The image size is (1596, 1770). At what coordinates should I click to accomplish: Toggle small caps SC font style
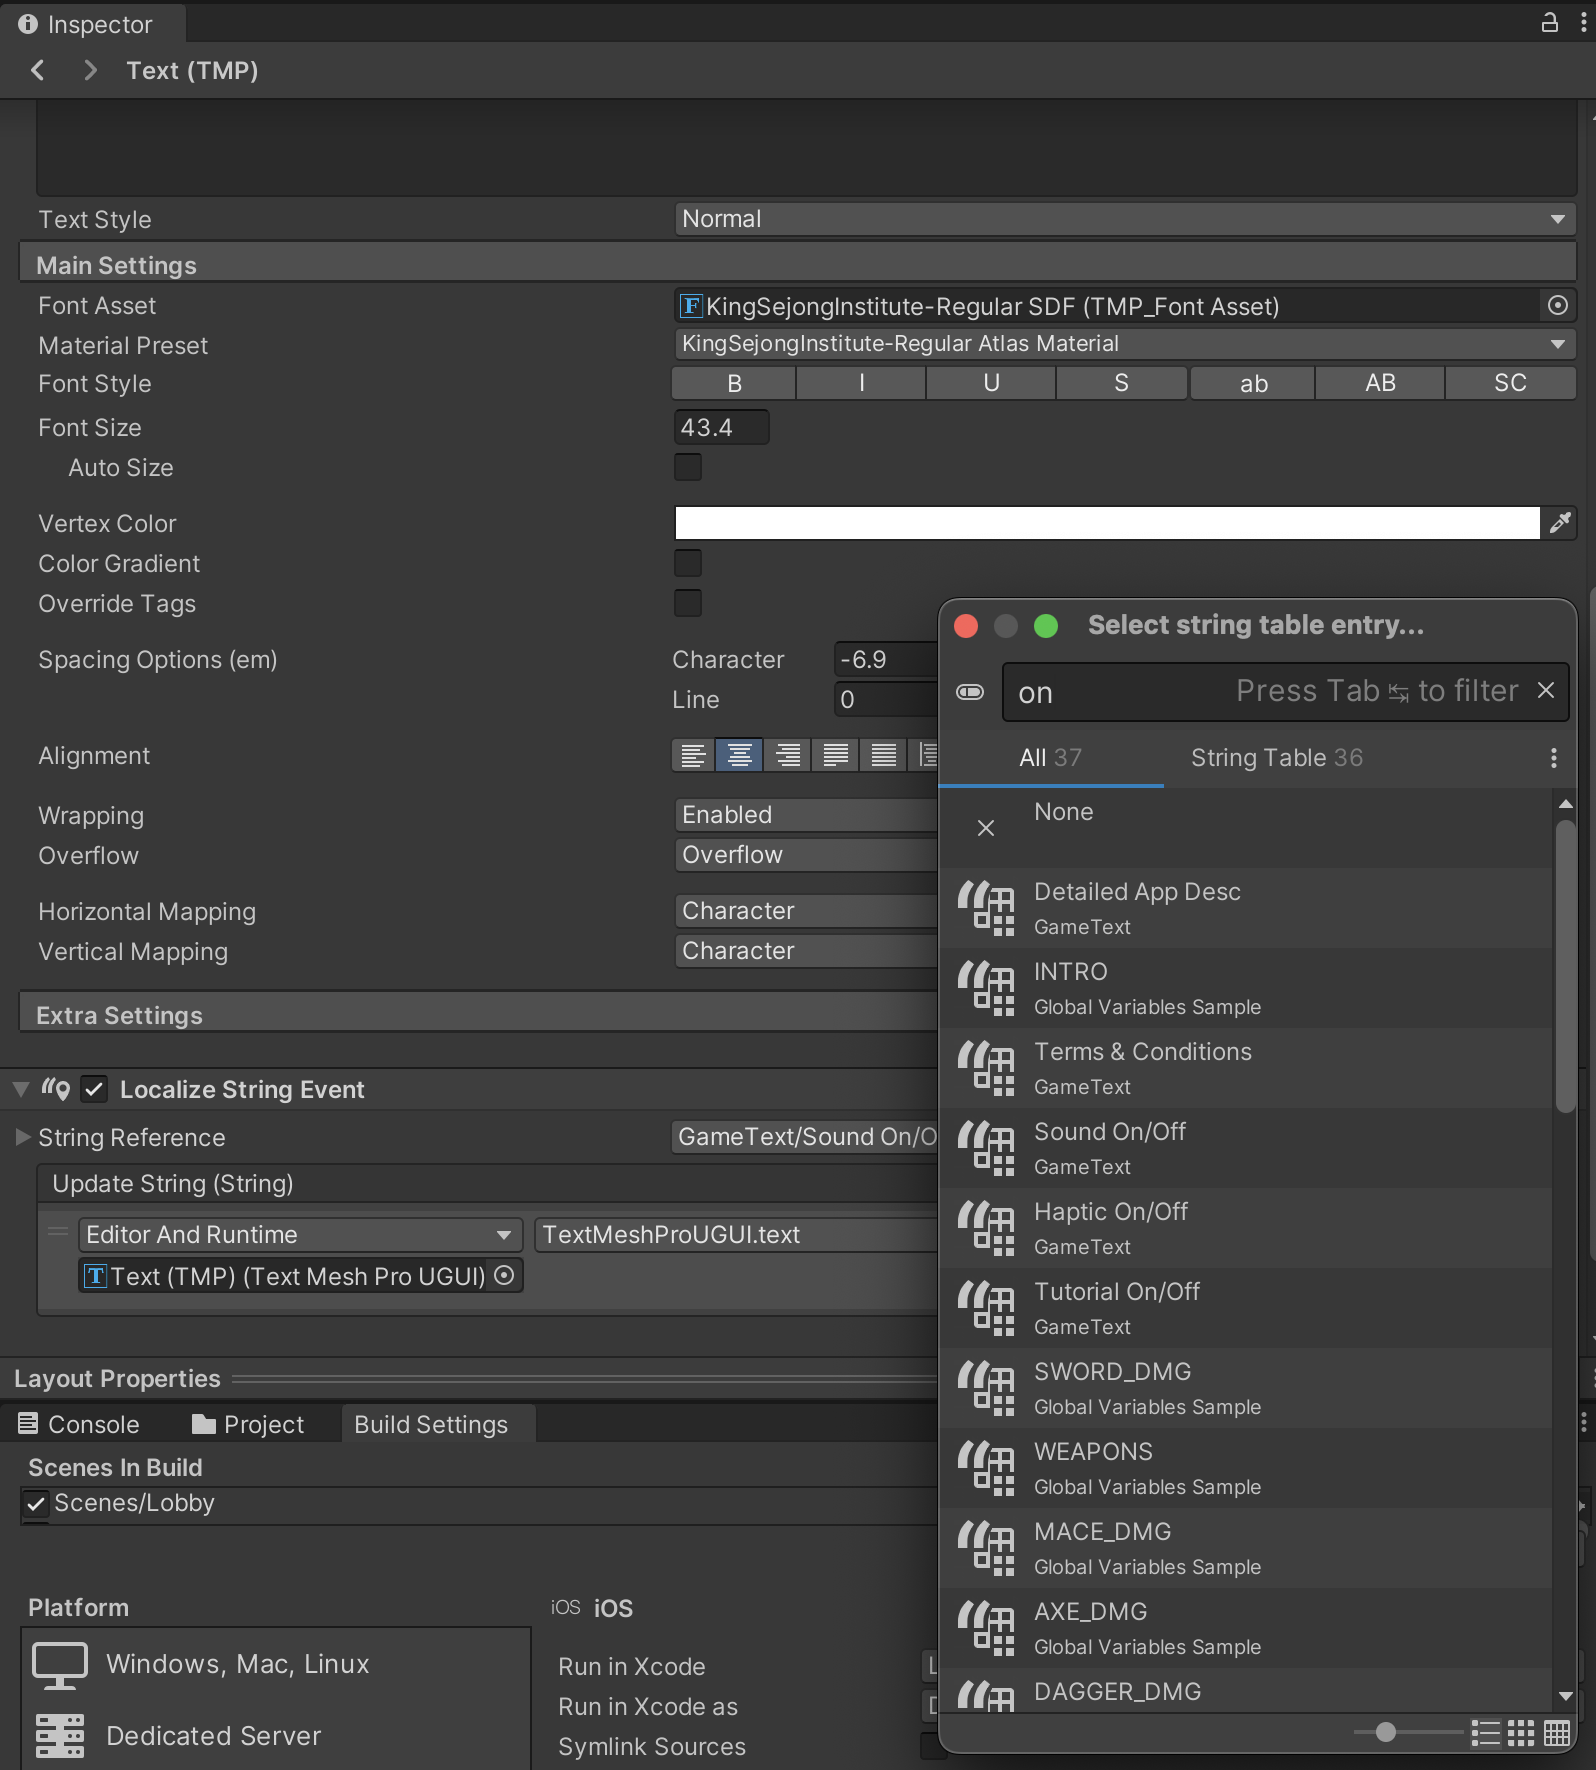point(1510,383)
